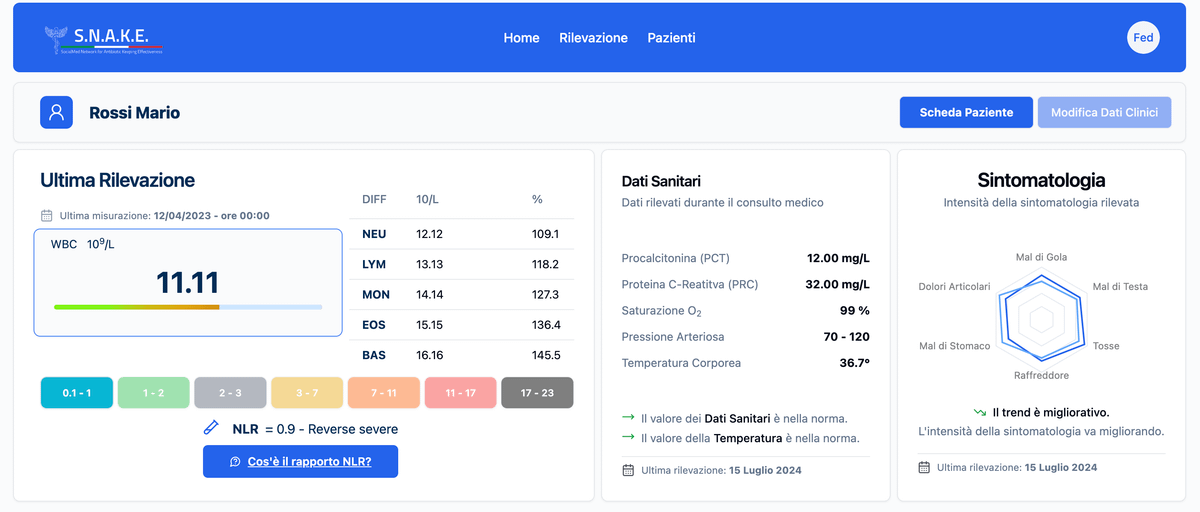The width and height of the screenshot is (1200, 512).
Task: Click the downward trend arrow icon
Action: click(x=980, y=412)
